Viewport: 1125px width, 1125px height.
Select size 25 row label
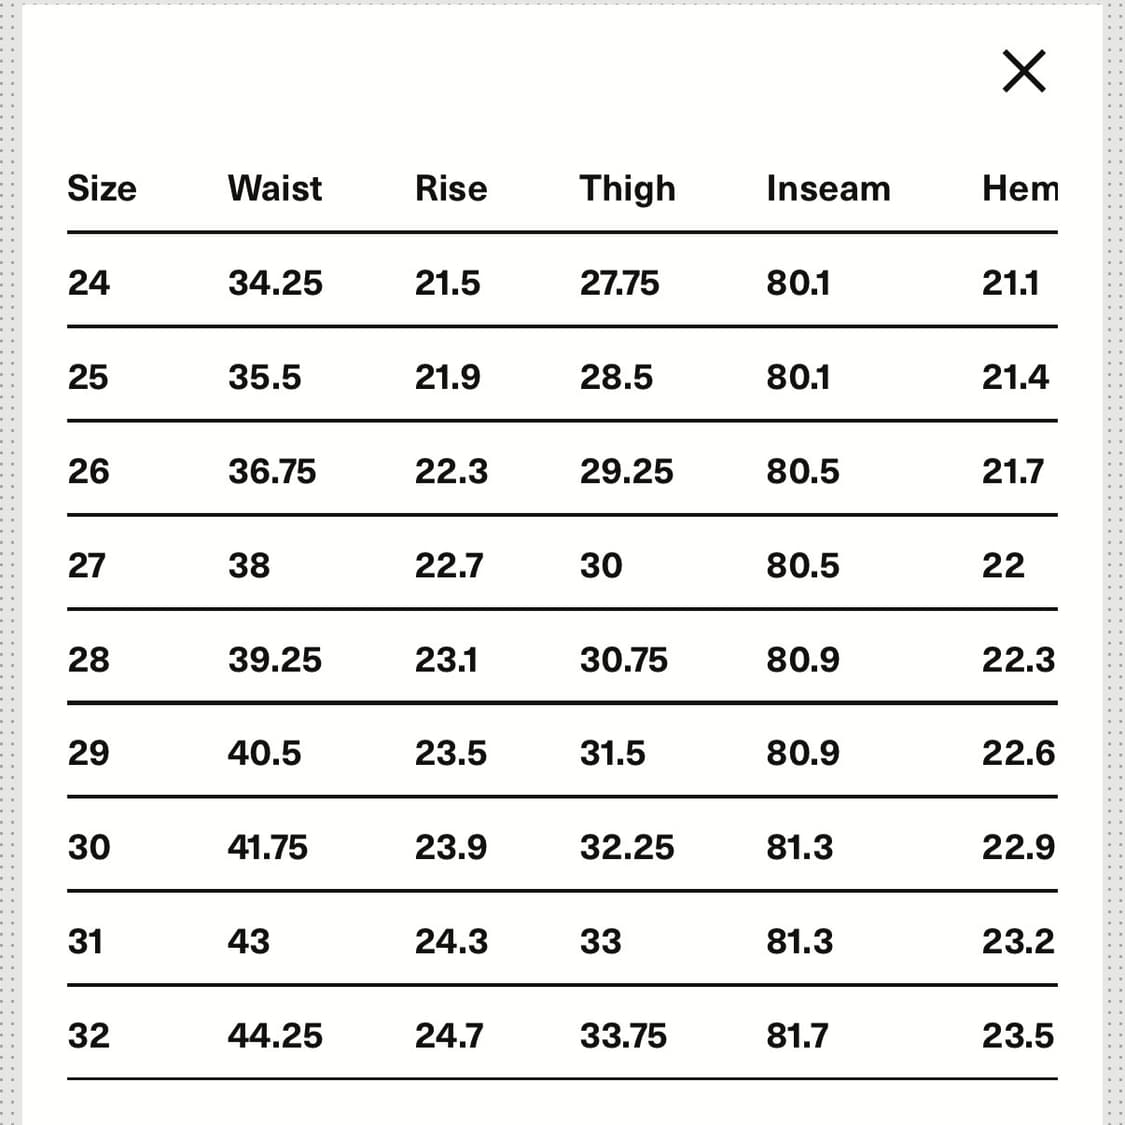88,377
